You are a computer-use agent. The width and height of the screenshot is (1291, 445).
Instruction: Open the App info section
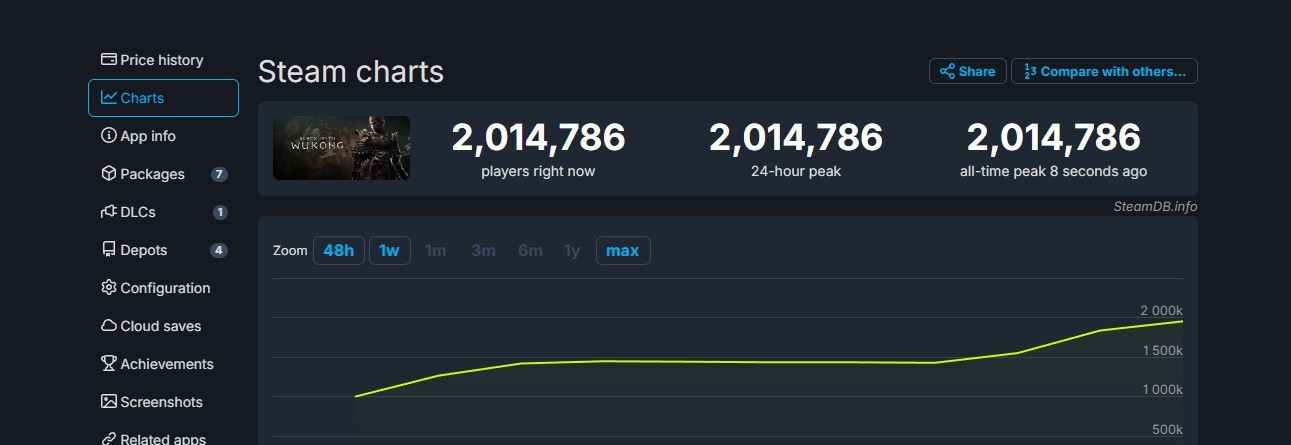[x=163, y=136]
